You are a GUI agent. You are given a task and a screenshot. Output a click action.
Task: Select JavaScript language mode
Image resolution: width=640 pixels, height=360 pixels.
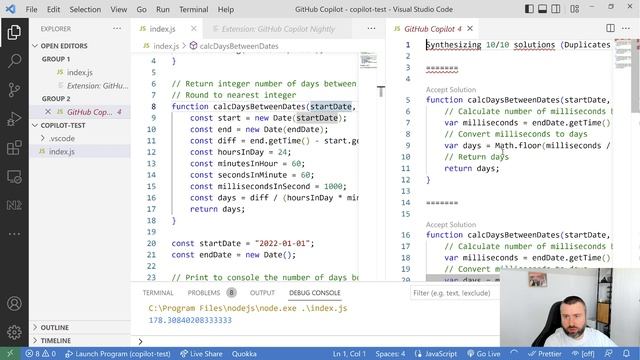coord(436,353)
